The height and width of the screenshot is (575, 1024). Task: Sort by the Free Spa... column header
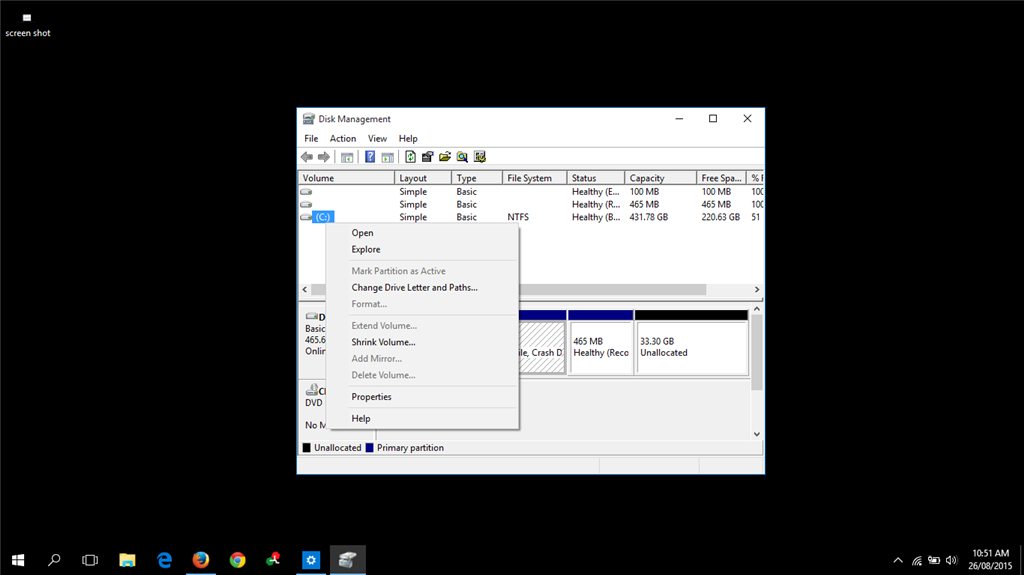(722, 178)
